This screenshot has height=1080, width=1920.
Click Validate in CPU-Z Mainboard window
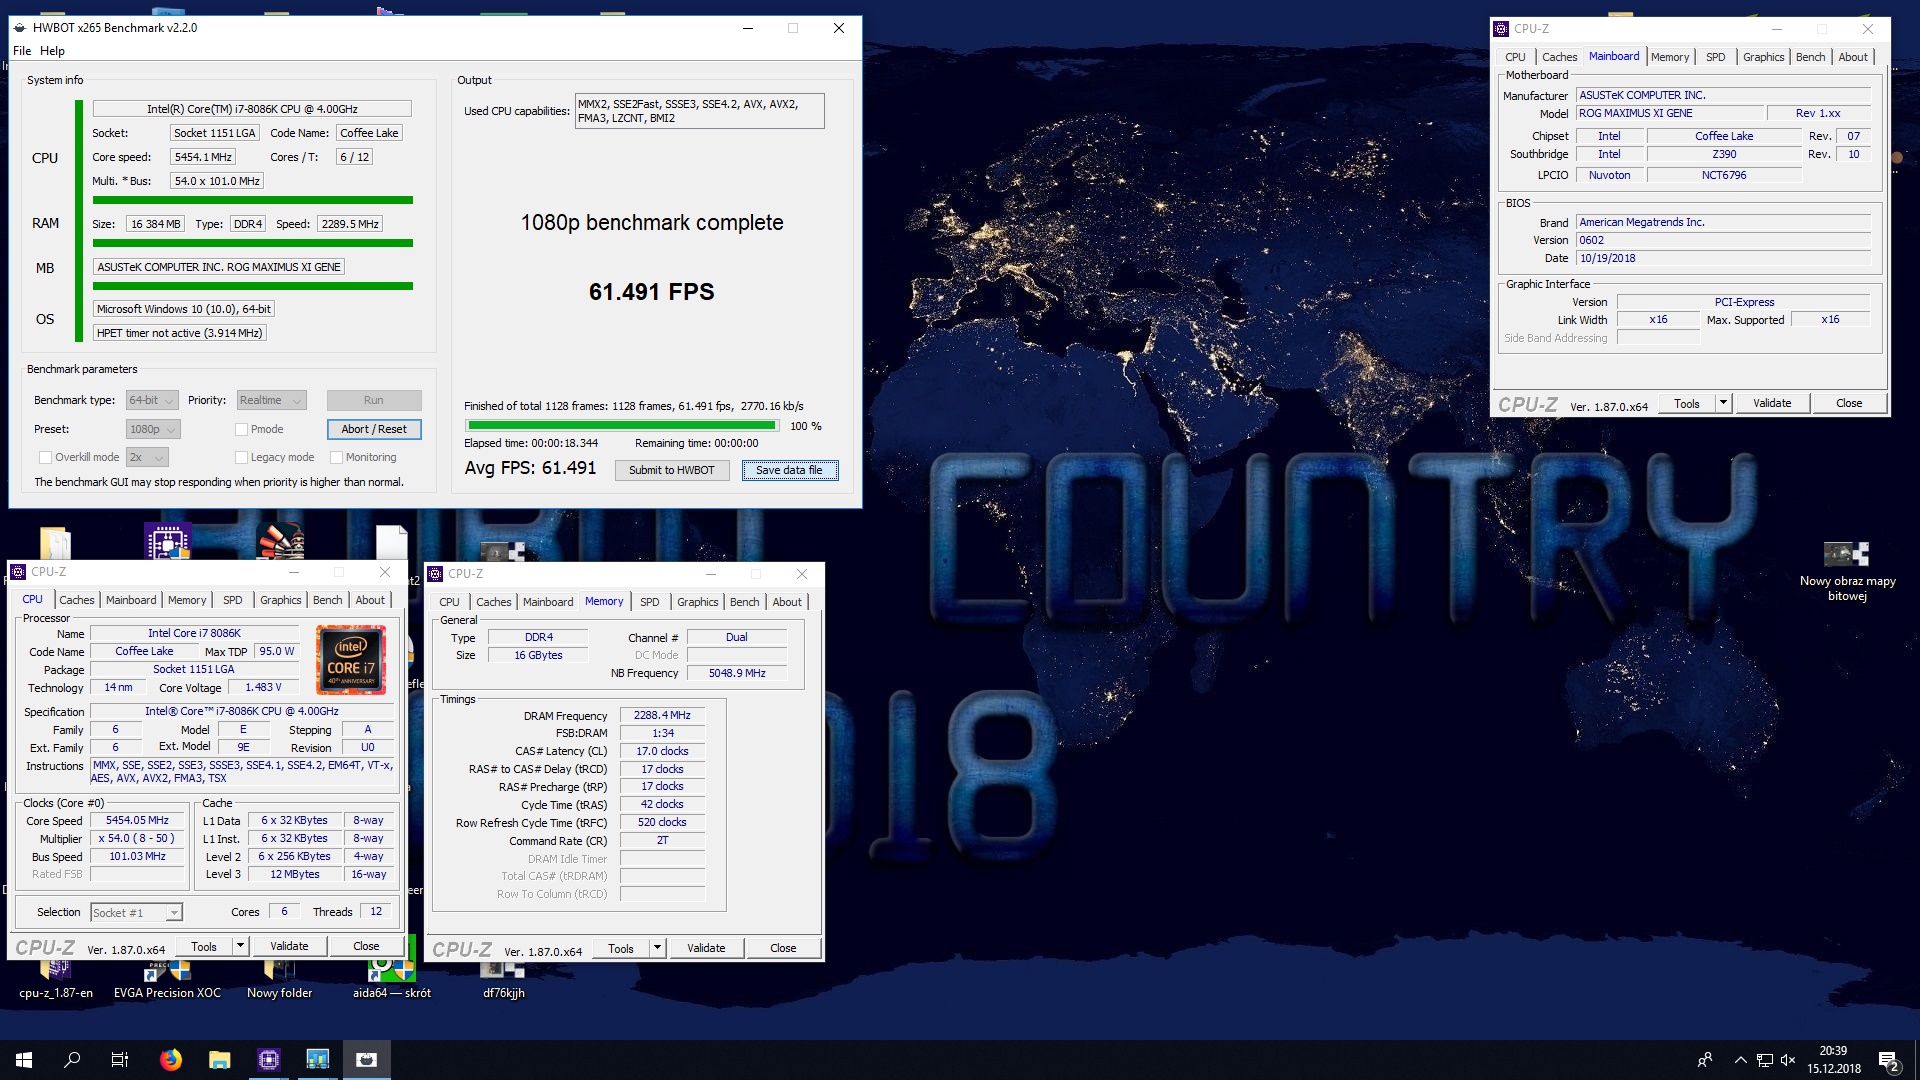[x=1772, y=403]
